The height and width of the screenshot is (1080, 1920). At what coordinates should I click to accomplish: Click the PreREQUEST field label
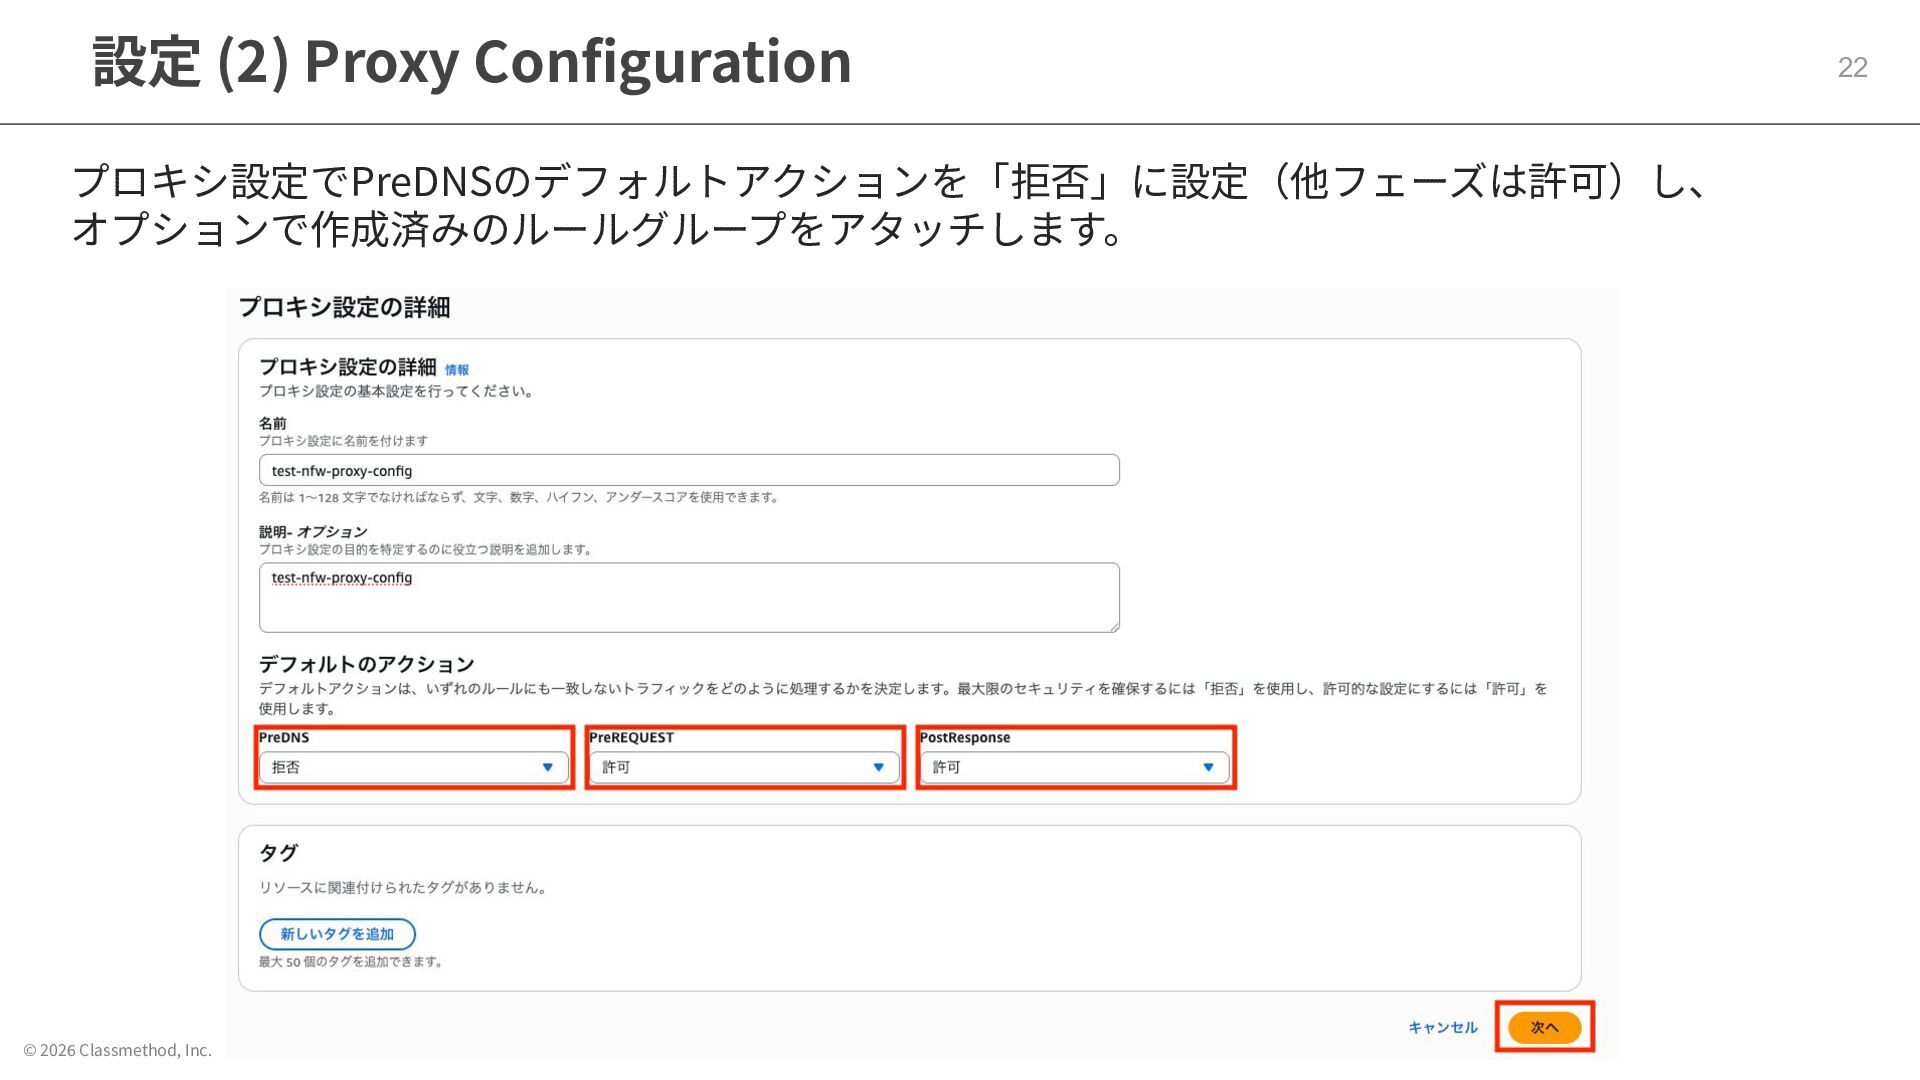tap(631, 738)
